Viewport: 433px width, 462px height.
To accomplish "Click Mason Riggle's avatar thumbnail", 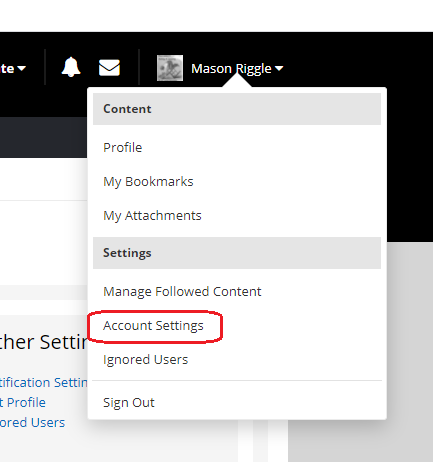I will point(170,68).
